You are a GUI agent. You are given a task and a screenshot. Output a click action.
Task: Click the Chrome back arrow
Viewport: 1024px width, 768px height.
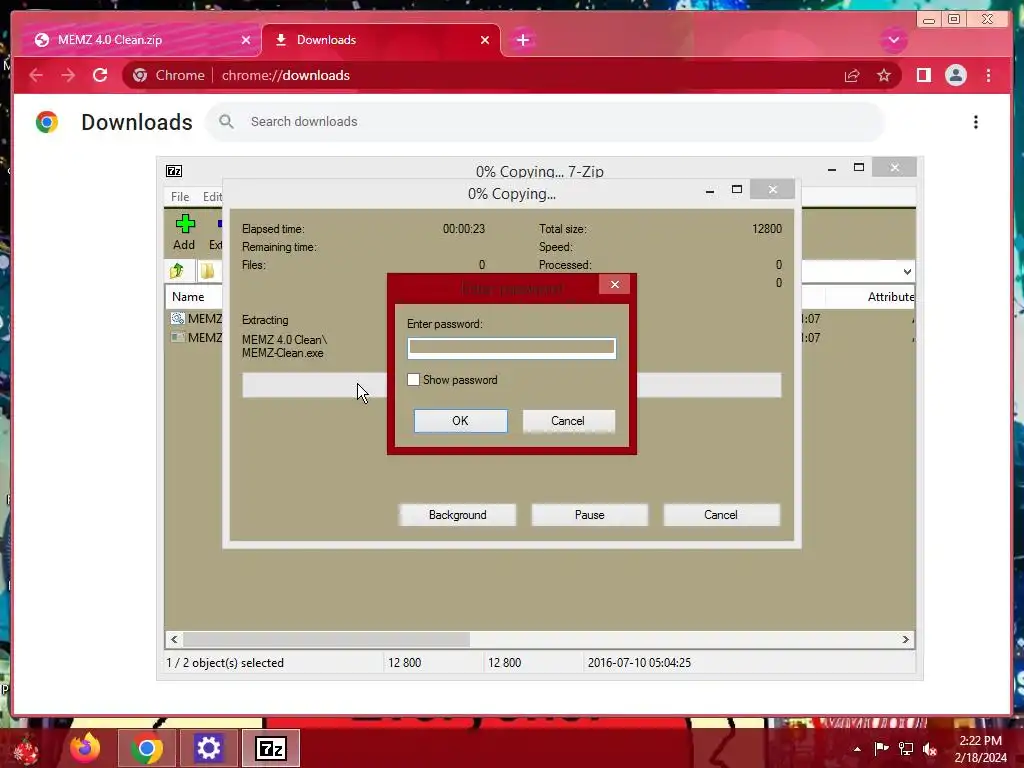click(x=36, y=75)
